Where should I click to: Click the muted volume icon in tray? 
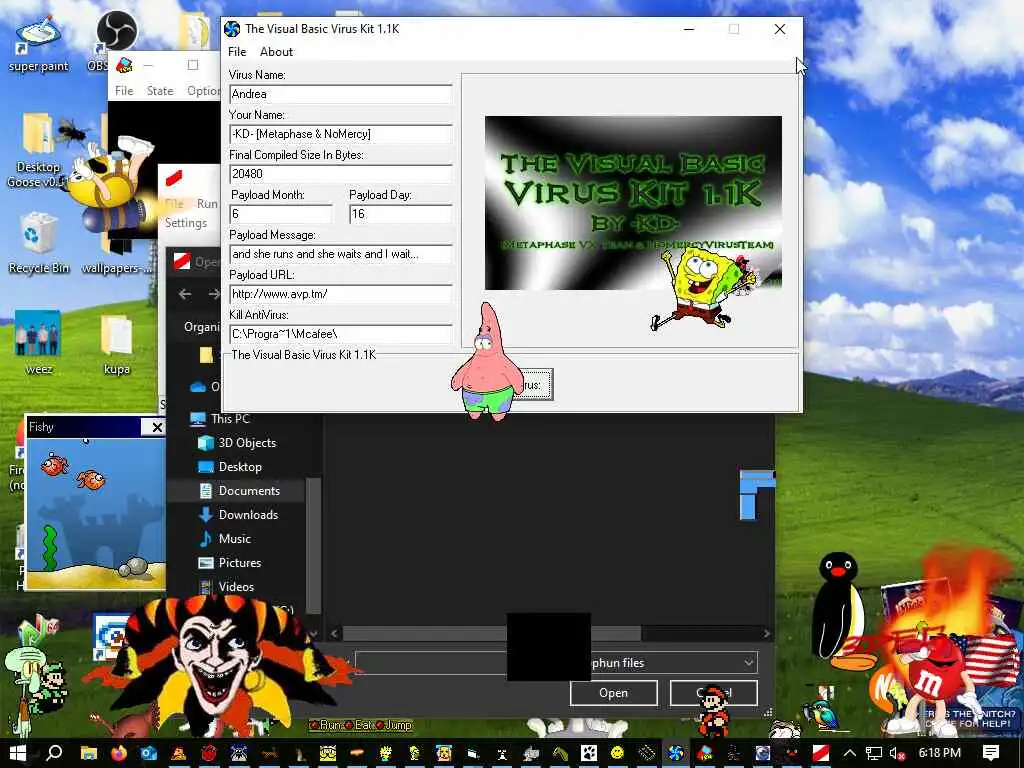coord(899,753)
